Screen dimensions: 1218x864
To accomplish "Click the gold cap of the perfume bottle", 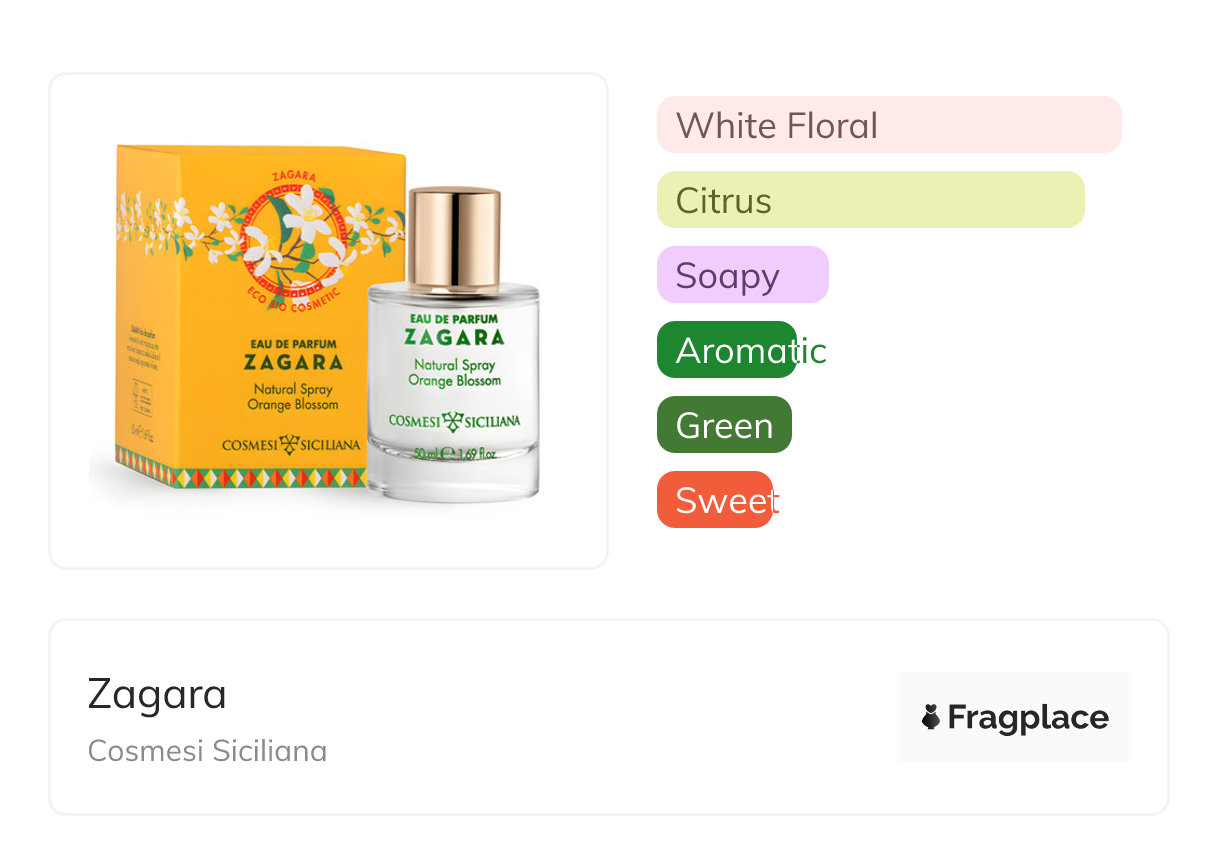I will pyautogui.click(x=454, y=234).
